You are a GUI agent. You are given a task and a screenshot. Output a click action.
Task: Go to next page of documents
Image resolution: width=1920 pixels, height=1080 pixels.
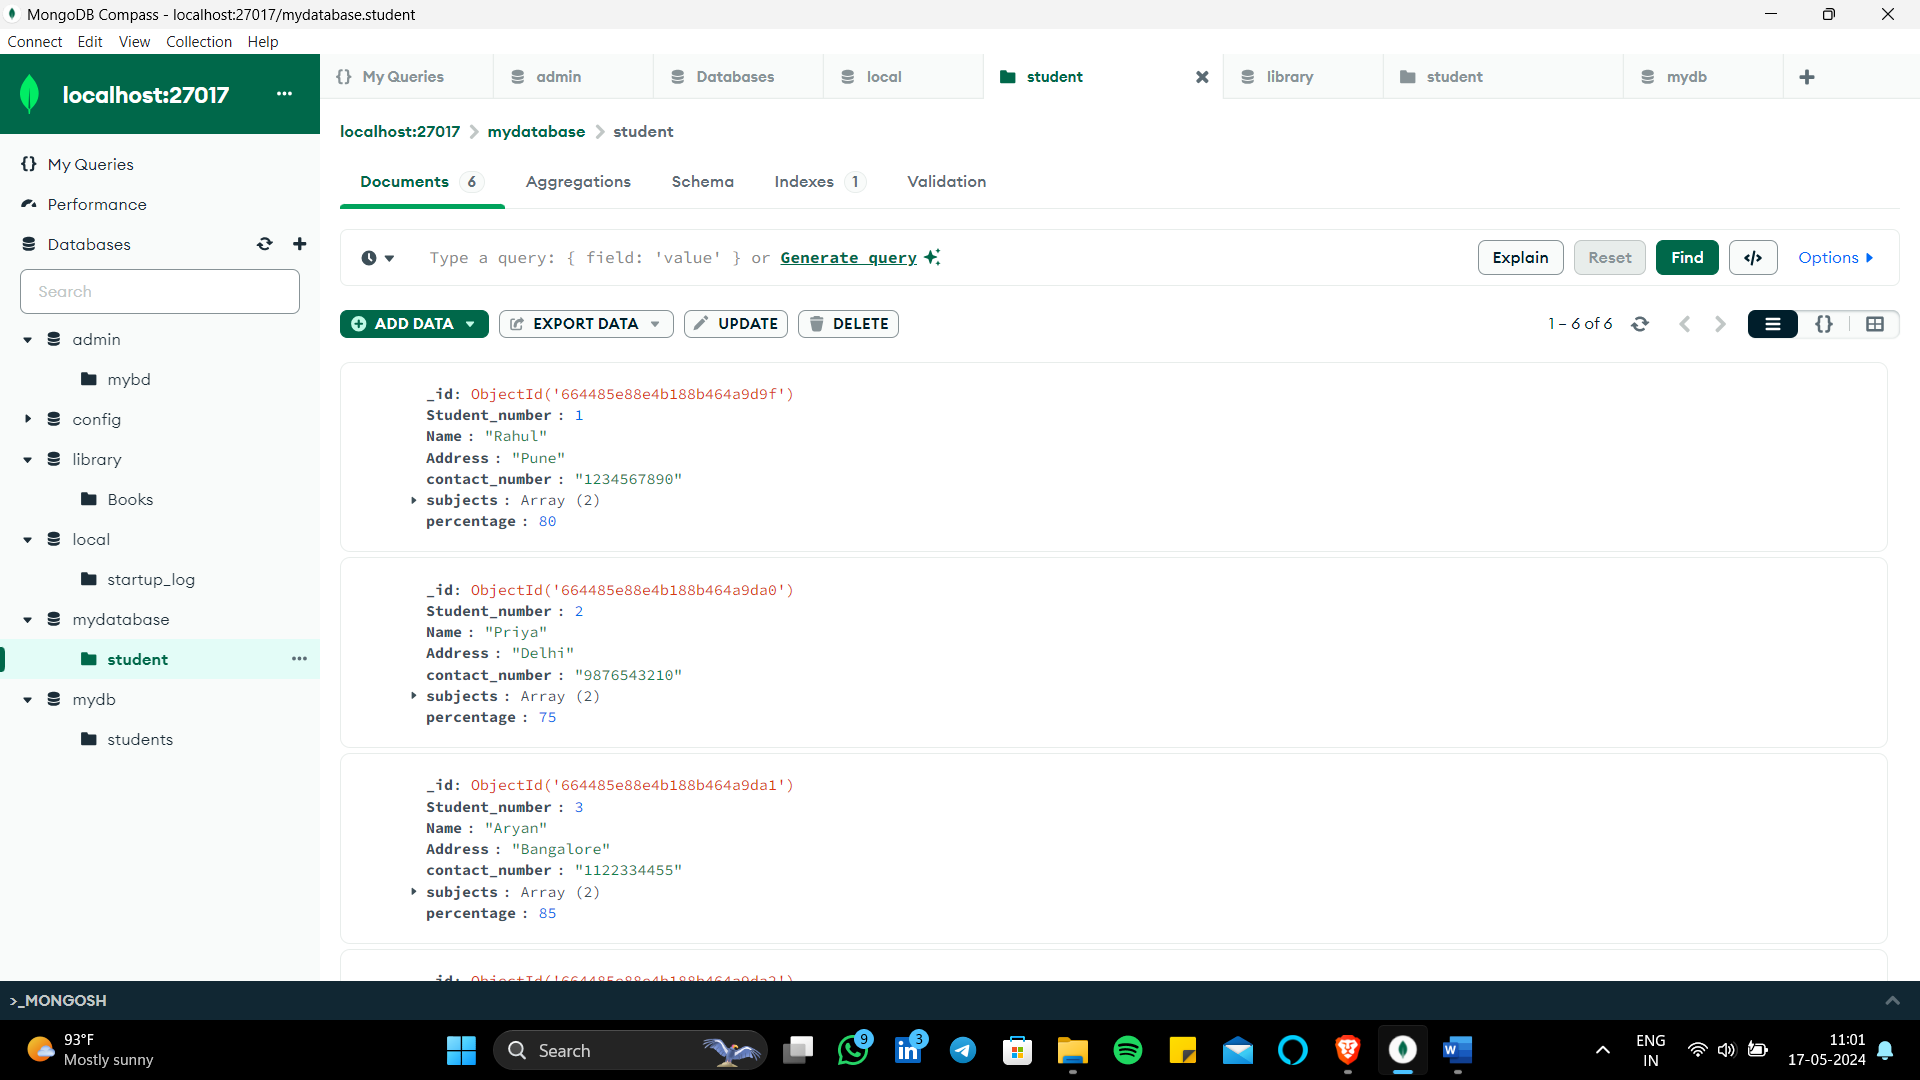coord(1720,324)
